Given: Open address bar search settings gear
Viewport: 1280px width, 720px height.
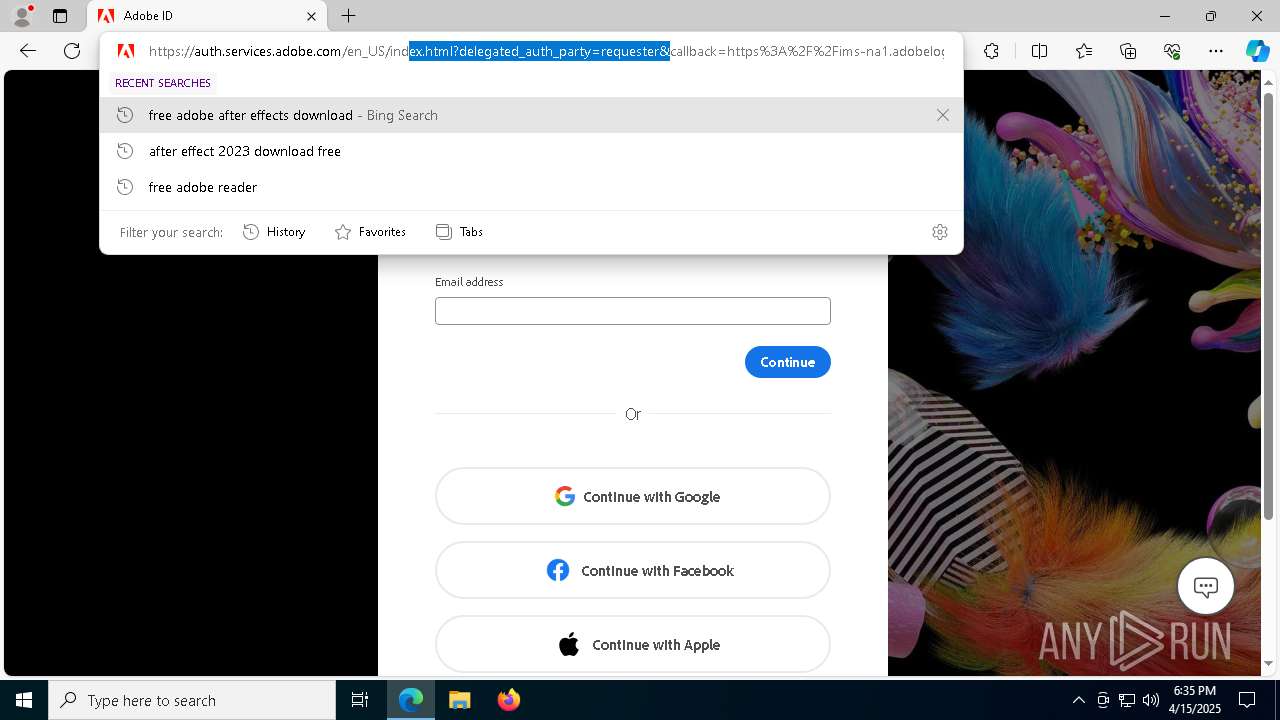Looking at the screenshot, I should click(940, 232).
